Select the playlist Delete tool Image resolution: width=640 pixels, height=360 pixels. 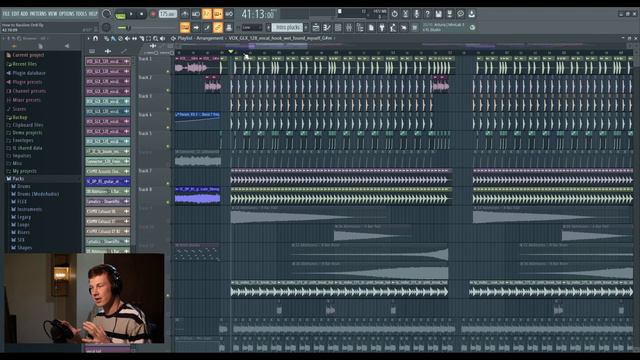(x=120, y=38)
